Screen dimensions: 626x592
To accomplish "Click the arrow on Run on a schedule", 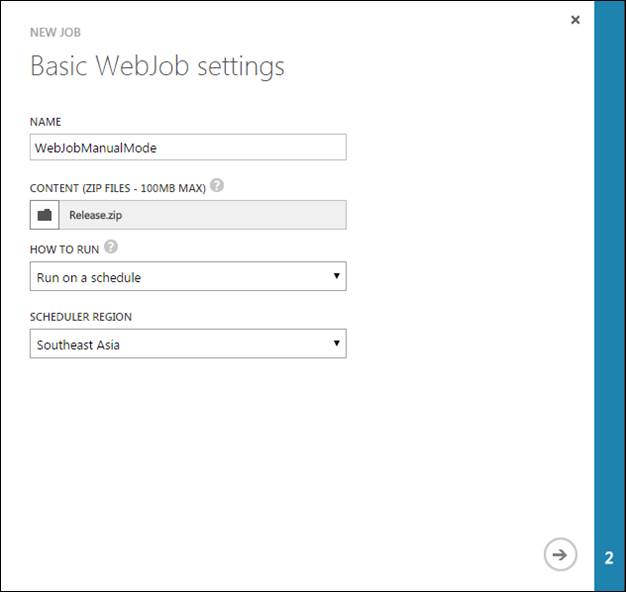I will pyautogui.click(x=336, y=276).
